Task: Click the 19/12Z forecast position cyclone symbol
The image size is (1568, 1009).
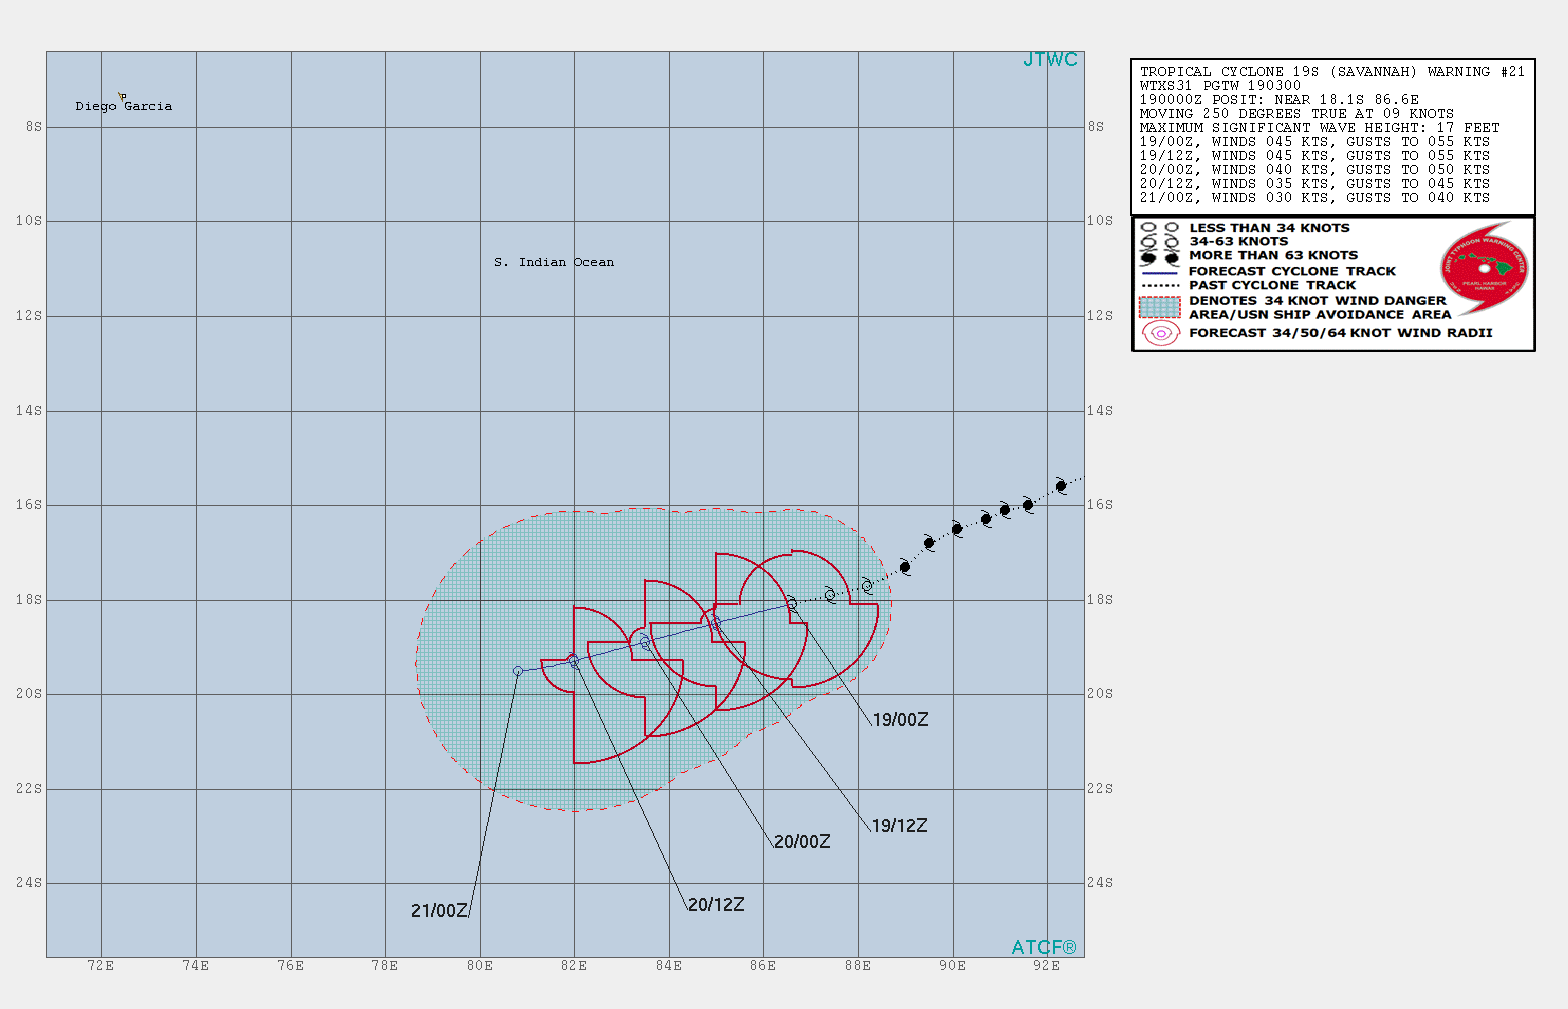Action: 715,623
